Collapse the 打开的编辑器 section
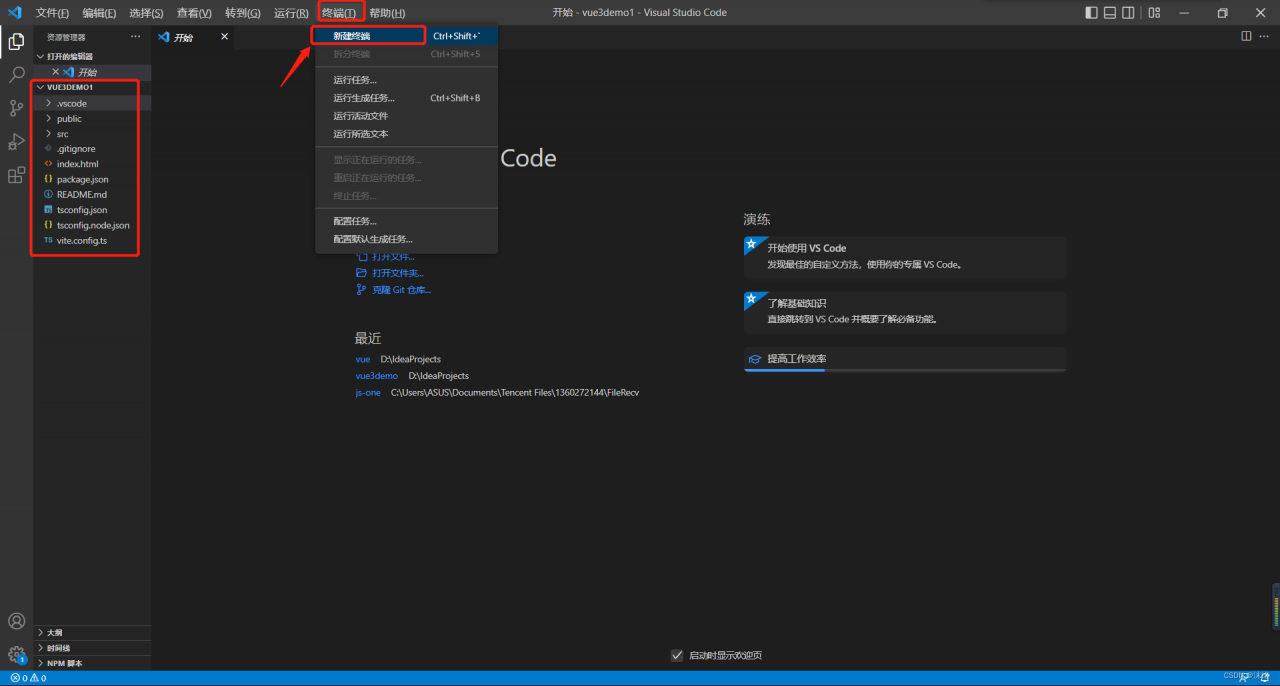The image size is (1280, 686). (92, 56)
